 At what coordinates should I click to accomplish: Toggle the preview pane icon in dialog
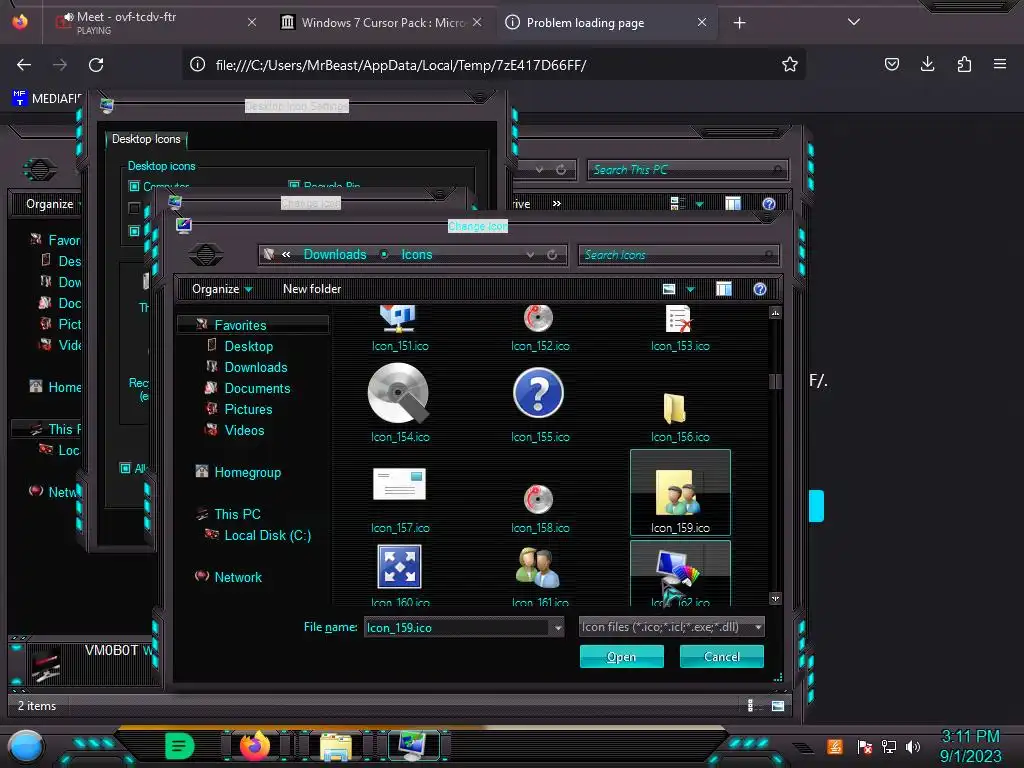tap(724, 289)
